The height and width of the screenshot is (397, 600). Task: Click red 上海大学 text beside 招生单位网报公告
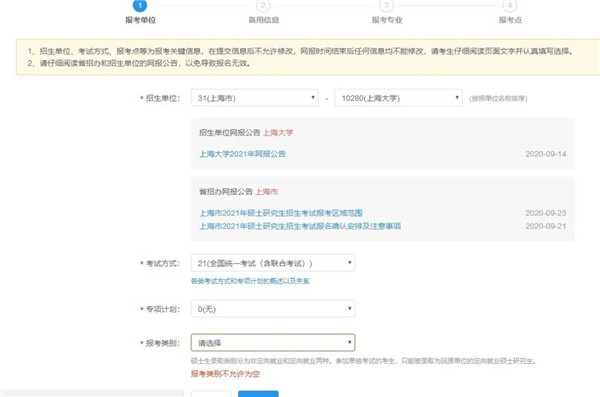(x=278, y=132)
